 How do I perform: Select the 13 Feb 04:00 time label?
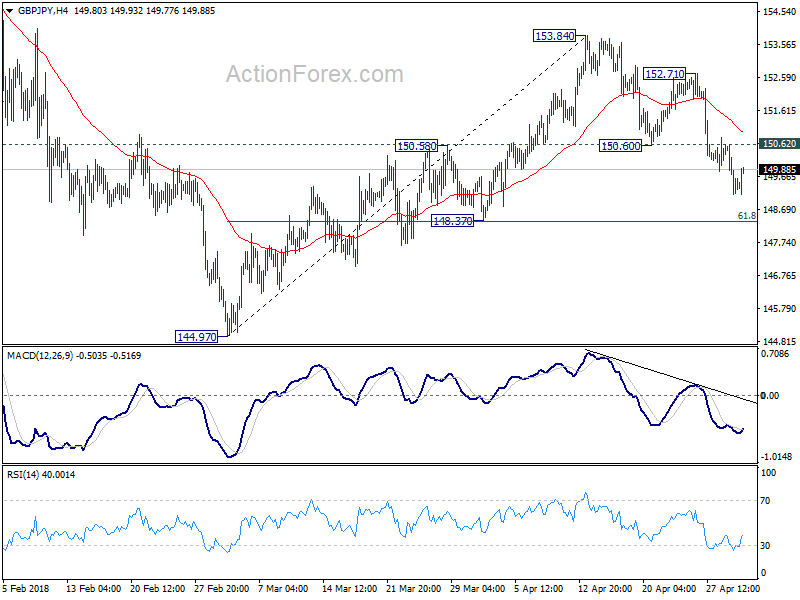[93, 588]
